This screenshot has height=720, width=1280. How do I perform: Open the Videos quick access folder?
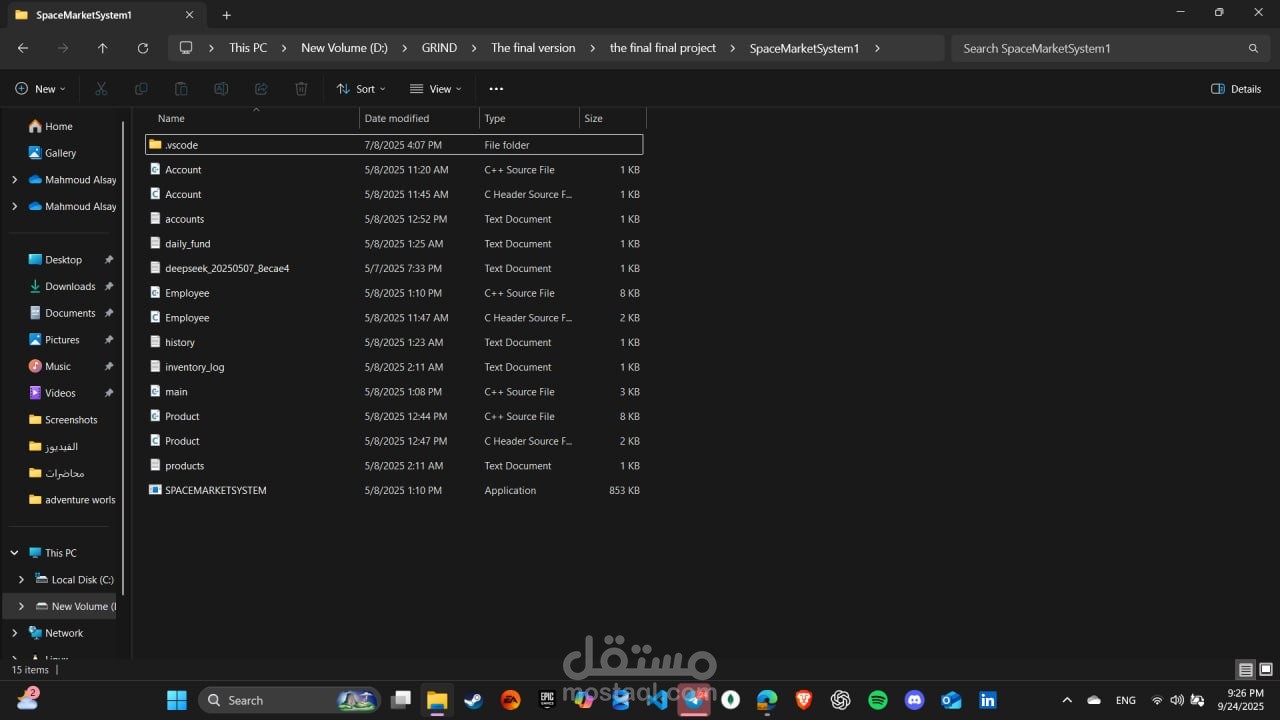(59, 393)
